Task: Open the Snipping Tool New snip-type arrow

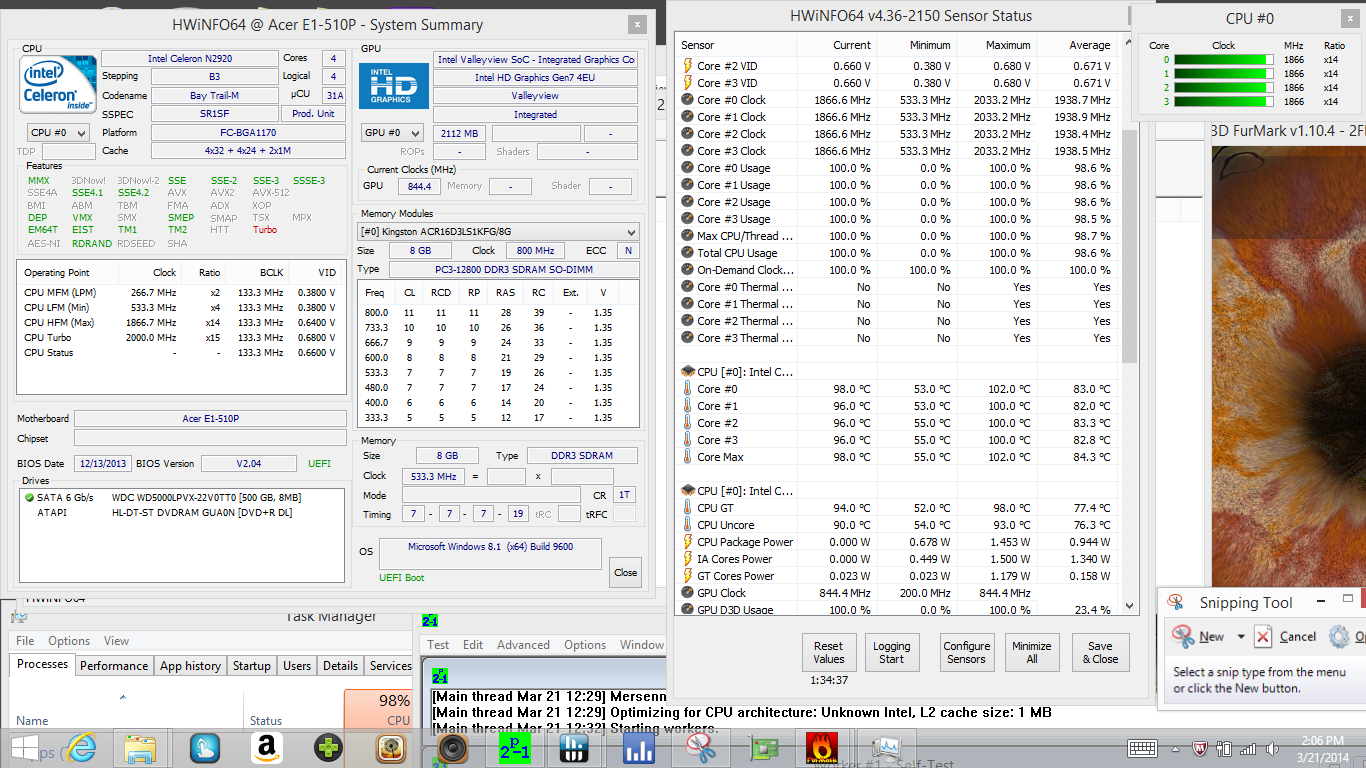Action: 1240,636
